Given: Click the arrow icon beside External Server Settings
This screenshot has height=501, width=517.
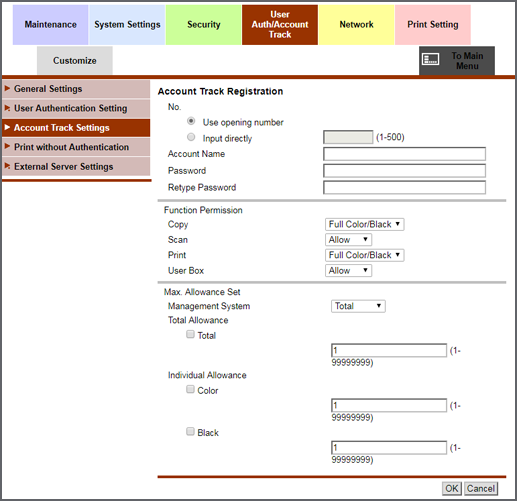Looking at the screenshot, I should coord(7,166).
